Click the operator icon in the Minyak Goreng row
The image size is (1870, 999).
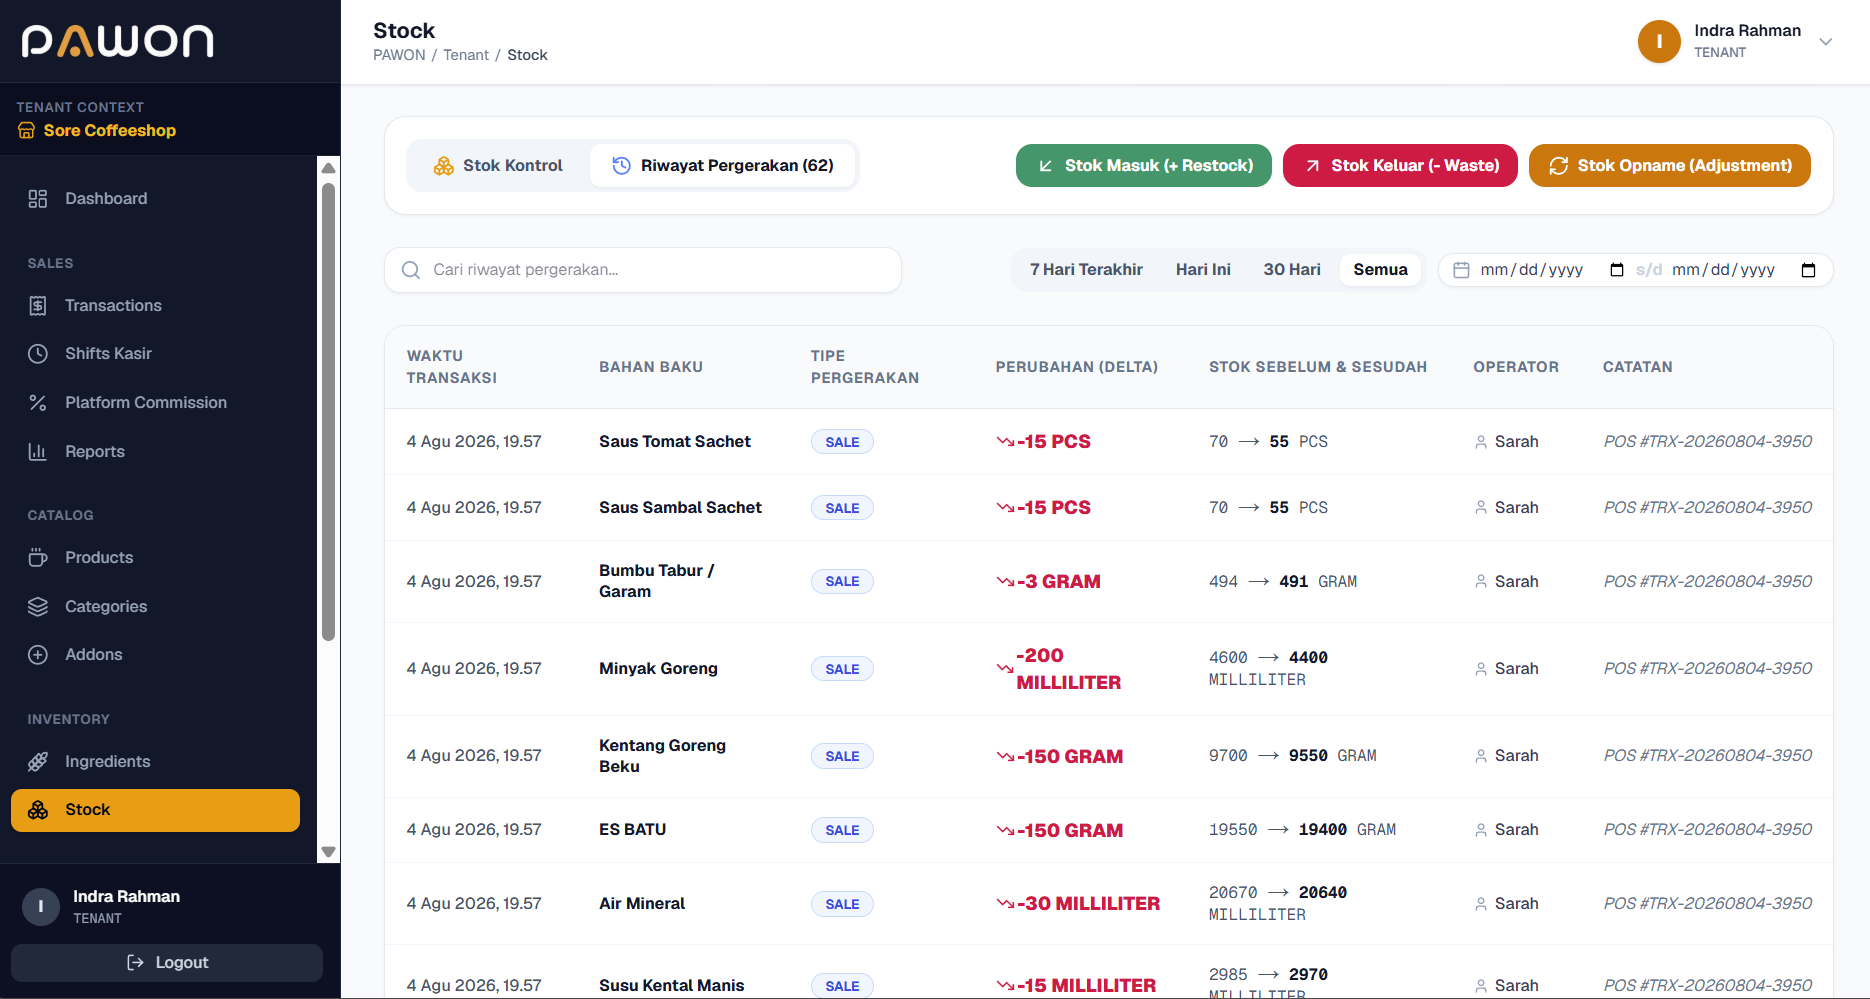coord(1481,669)
